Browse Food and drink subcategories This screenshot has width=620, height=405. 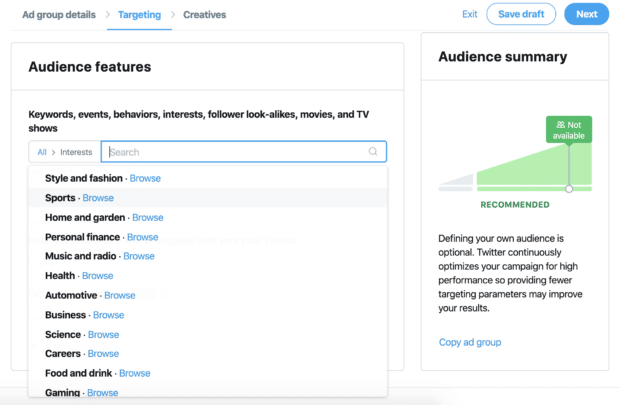point(135,373)
